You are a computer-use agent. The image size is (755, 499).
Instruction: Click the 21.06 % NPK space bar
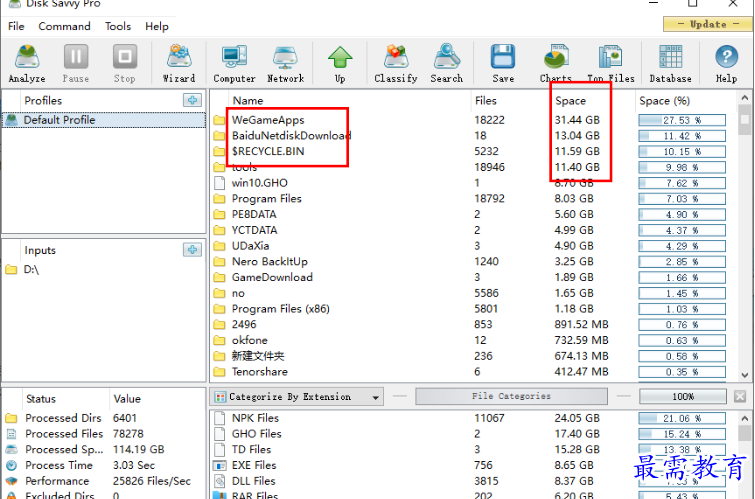682,418
